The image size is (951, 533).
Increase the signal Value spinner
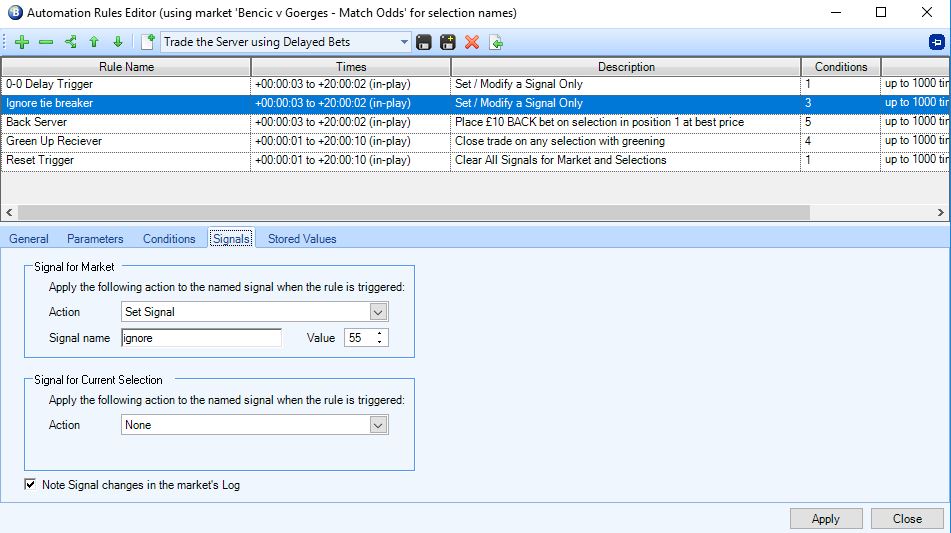coord(380,334)
